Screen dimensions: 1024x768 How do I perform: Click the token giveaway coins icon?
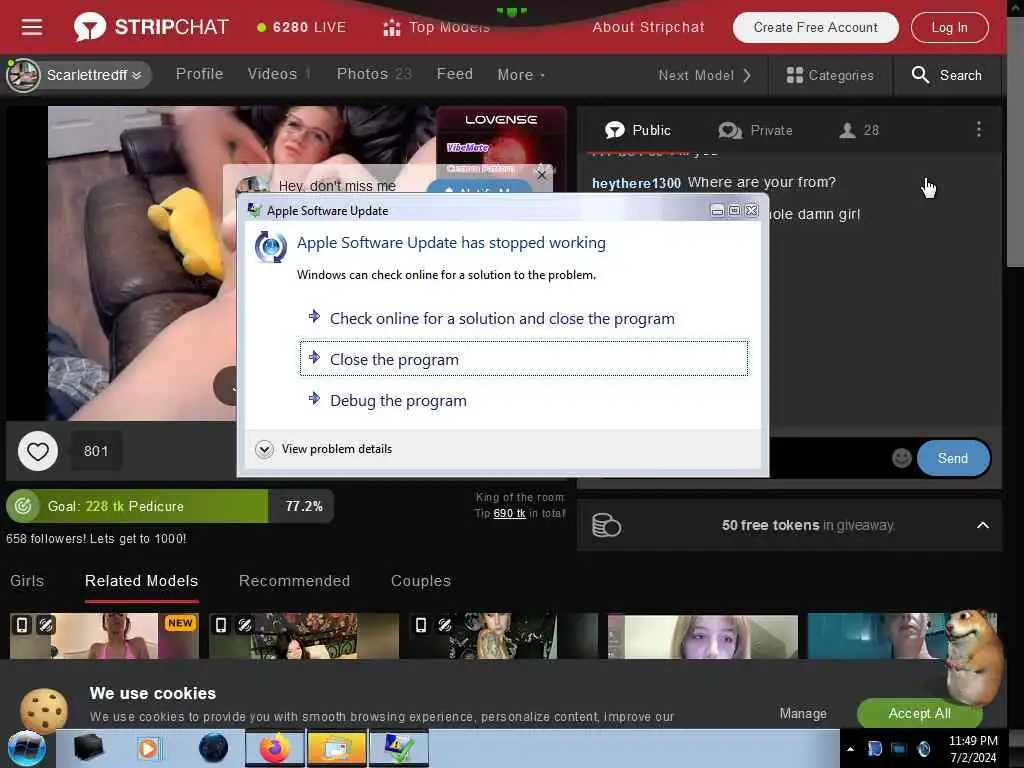(606, 525)
